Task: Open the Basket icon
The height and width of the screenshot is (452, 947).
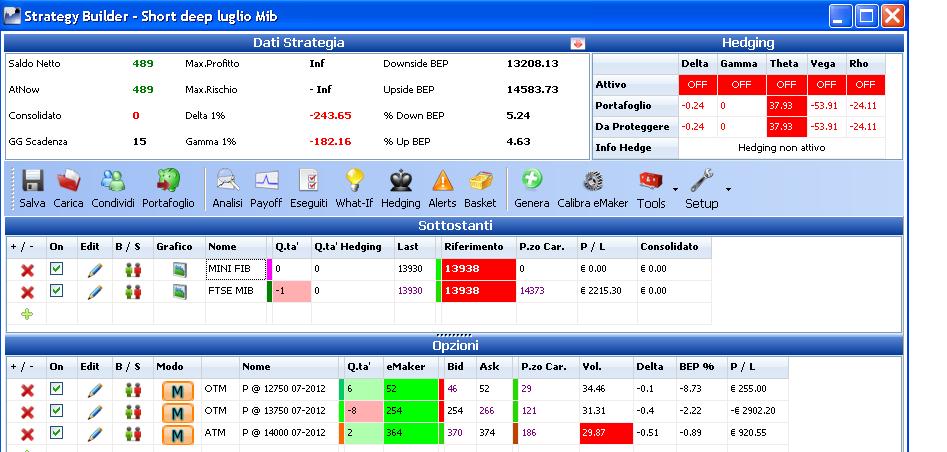Action: [481, 181]
